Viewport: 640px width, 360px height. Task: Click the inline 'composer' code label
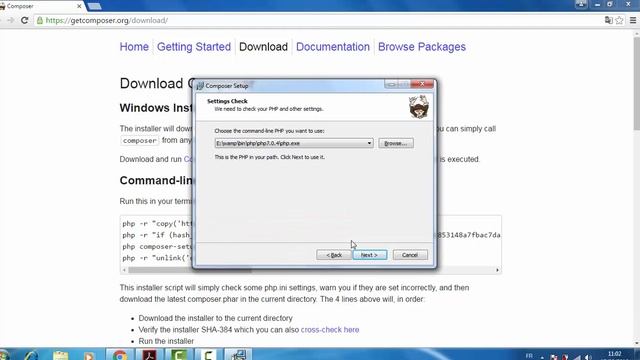[139, 140]
